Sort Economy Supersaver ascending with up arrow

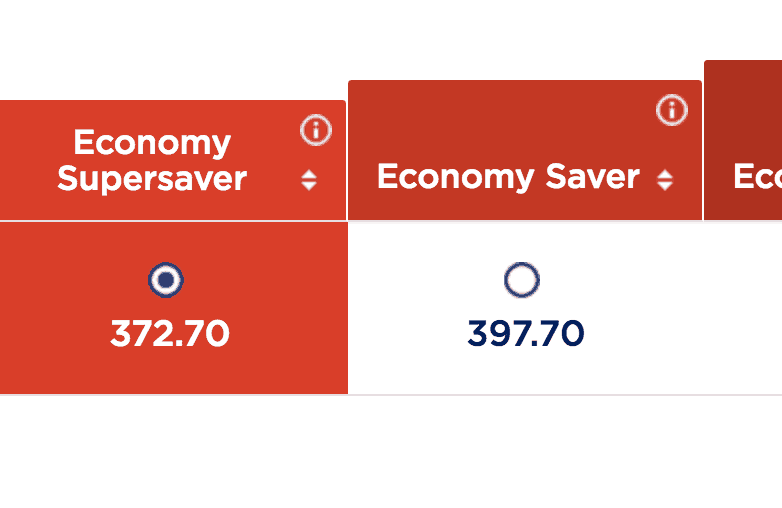tap(309, 173)
